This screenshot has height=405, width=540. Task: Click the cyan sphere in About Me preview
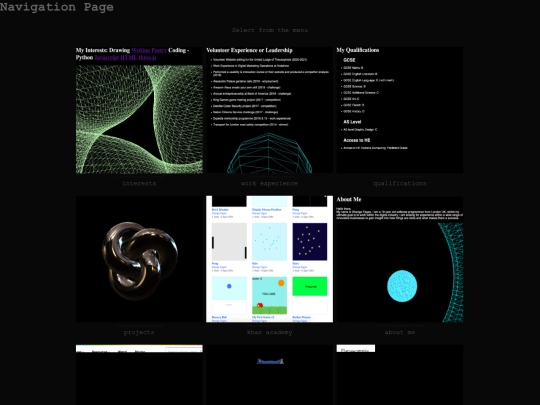tap(402, 286)
